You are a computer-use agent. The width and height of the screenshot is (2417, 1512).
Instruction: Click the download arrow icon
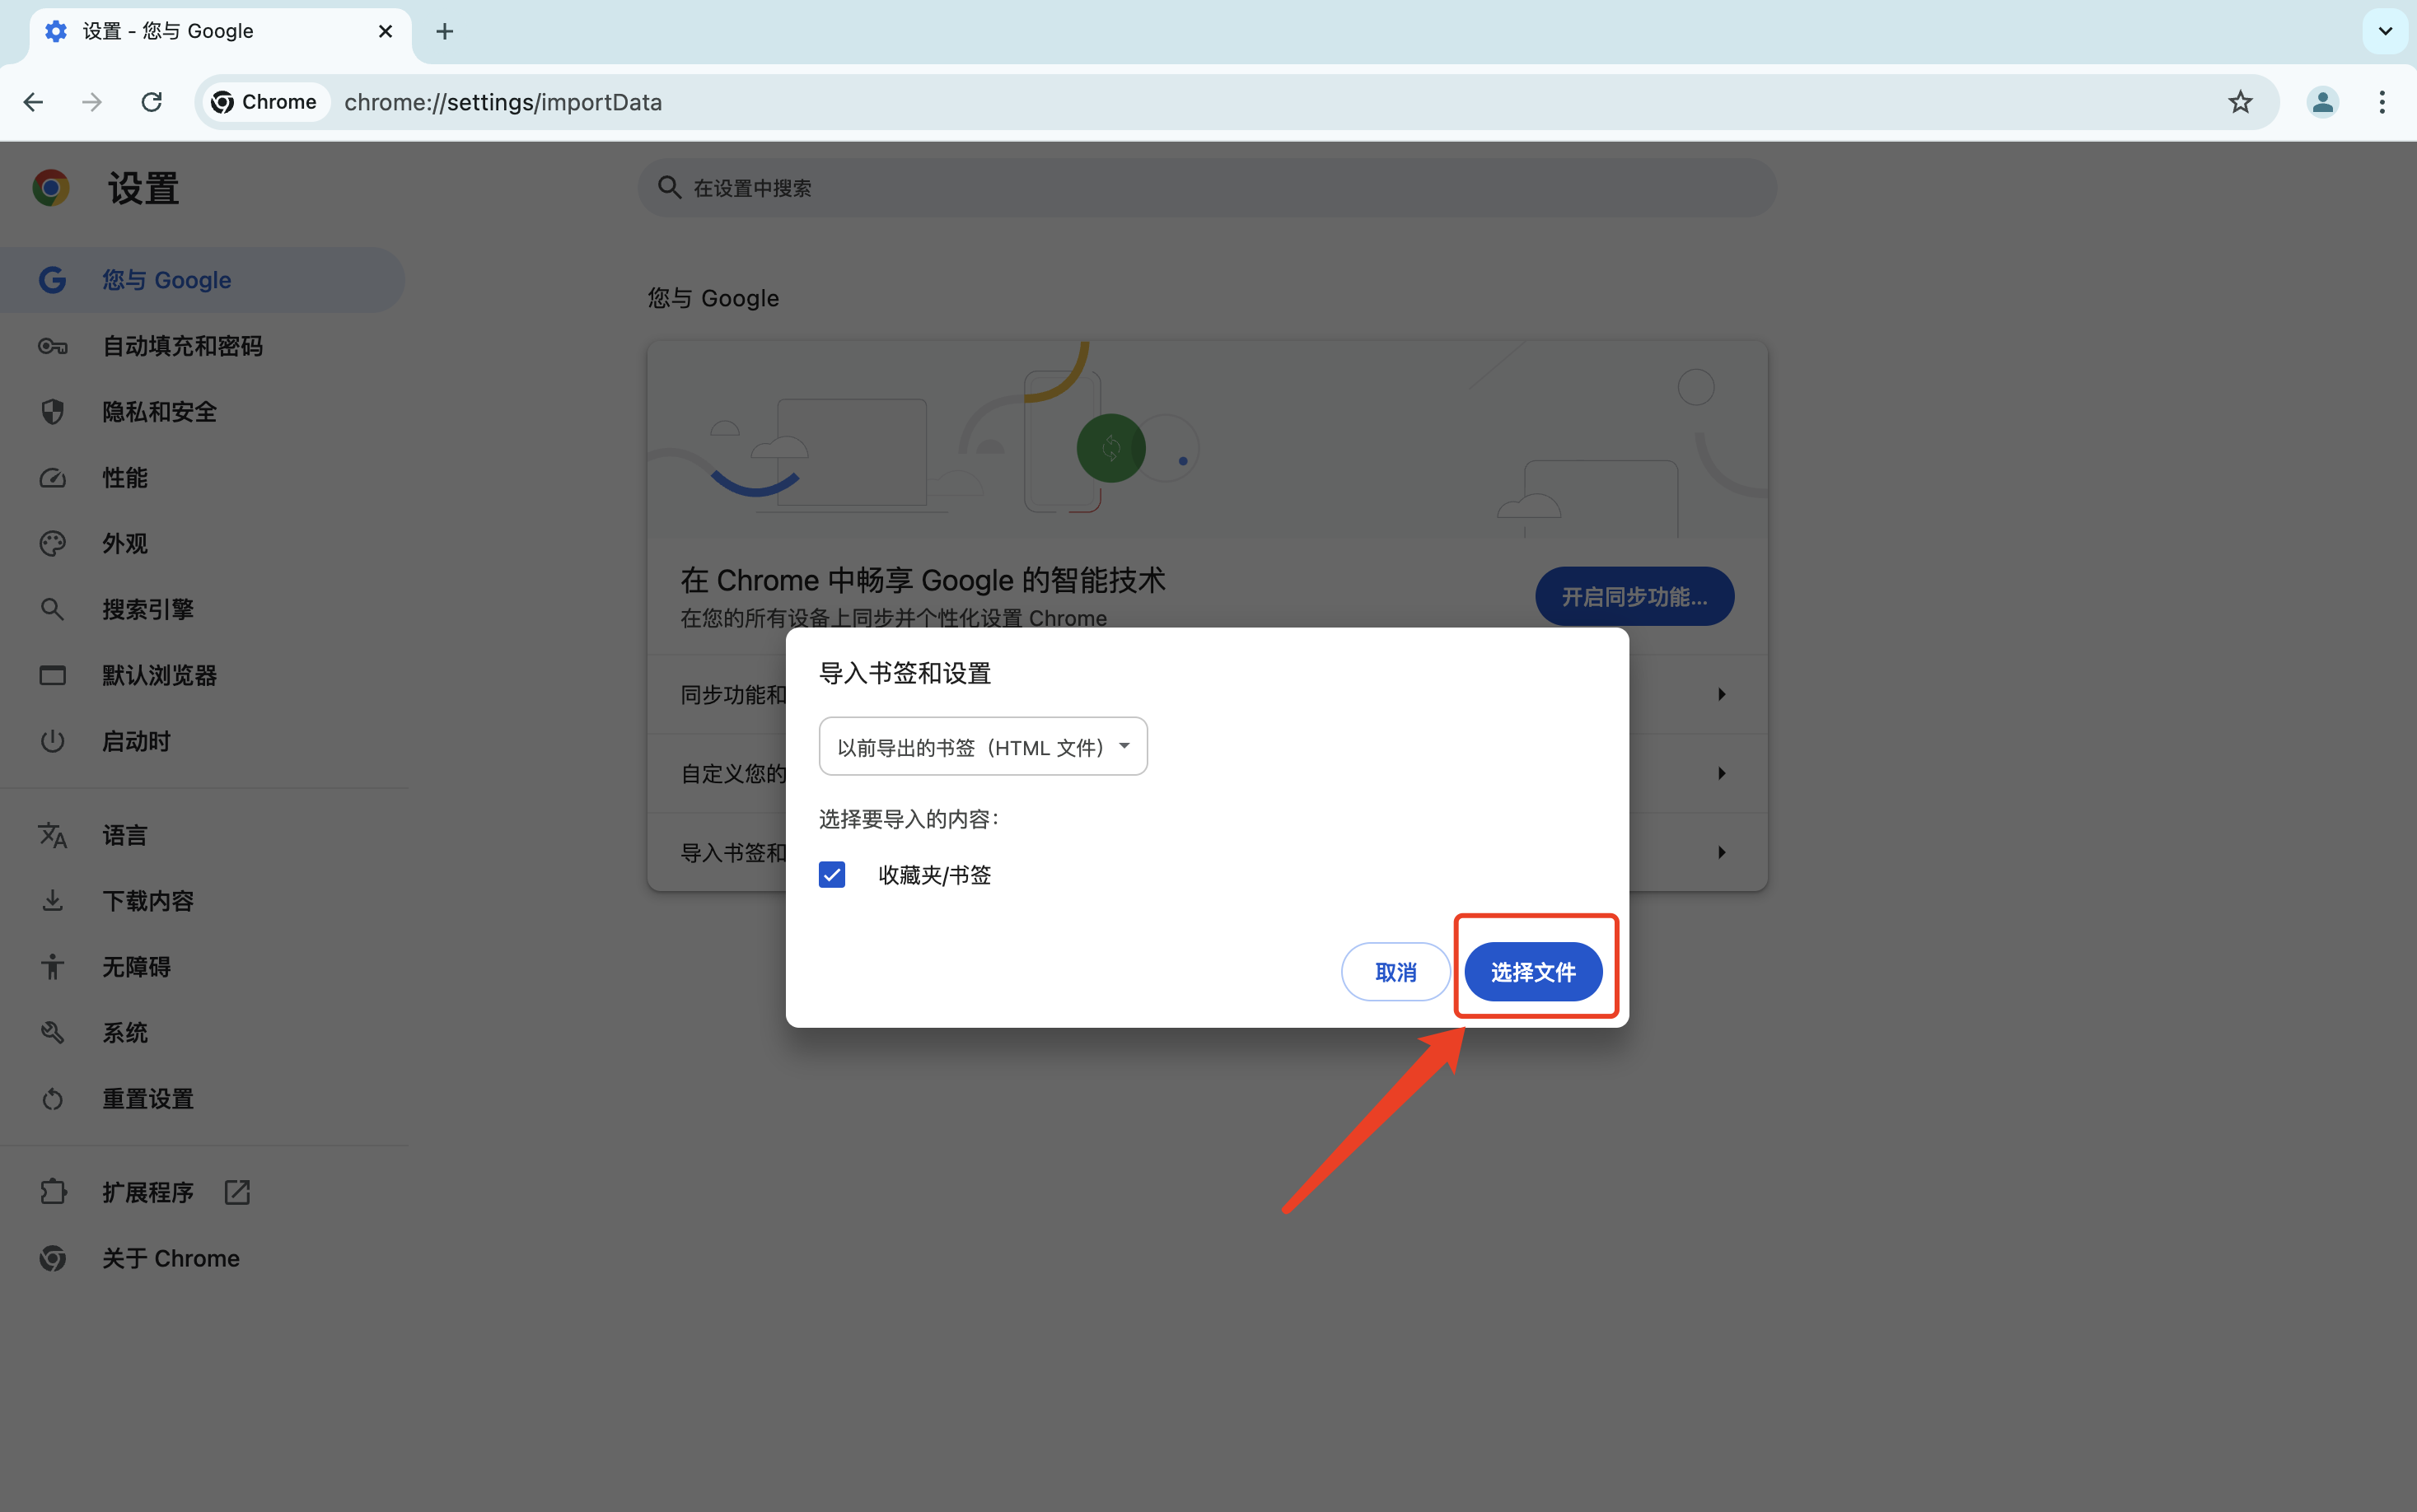click(x=52, y=902)
